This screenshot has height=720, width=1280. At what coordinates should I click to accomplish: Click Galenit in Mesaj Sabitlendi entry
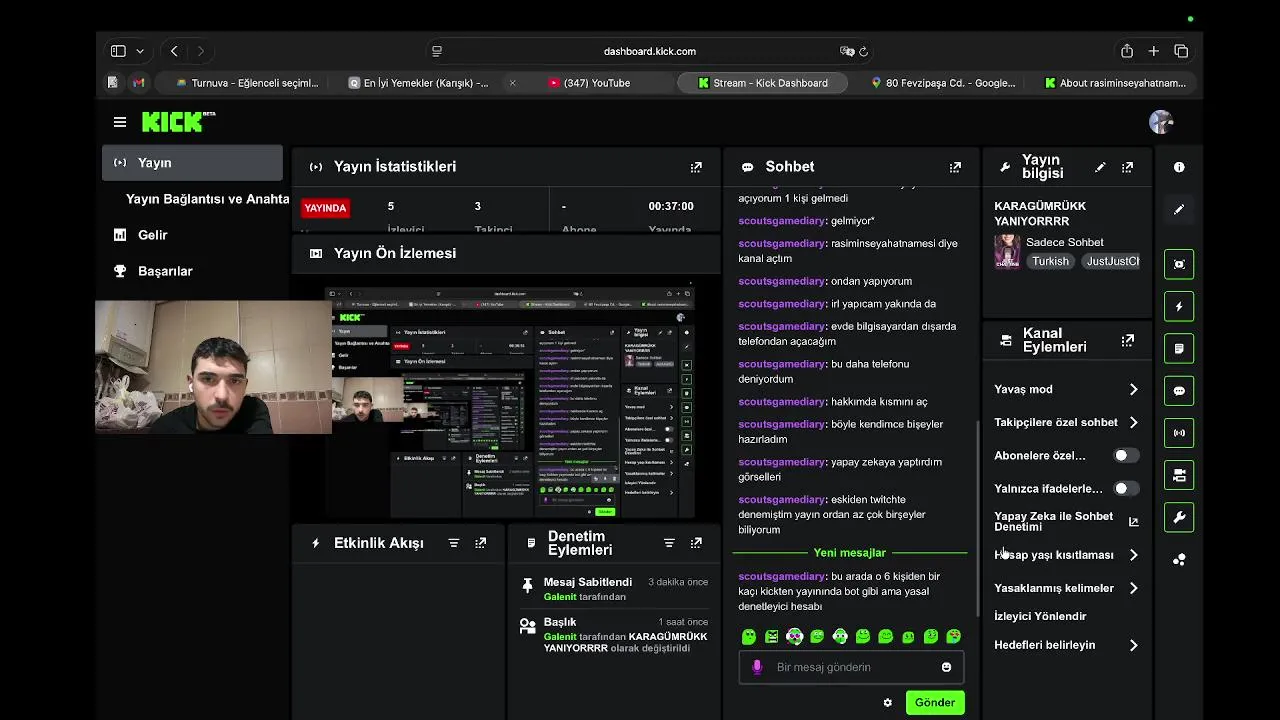(x=560, y=597)
